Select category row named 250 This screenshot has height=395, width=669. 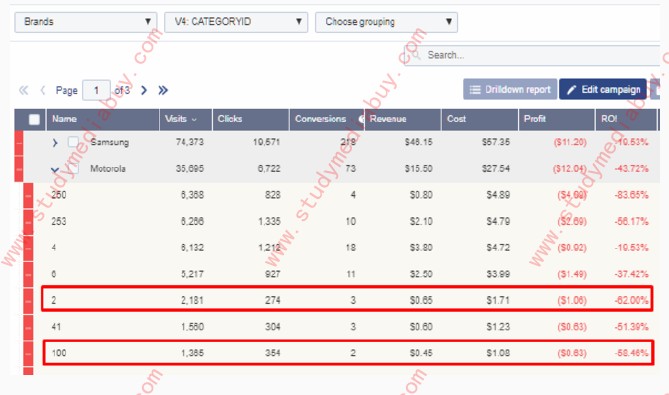[59, 195]
